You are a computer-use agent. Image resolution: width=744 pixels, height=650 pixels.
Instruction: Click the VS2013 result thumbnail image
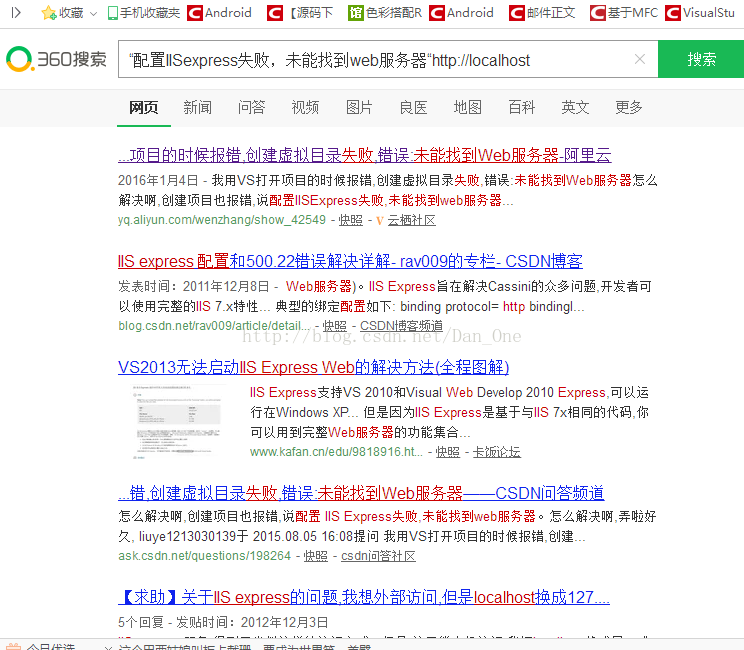pos(179,422)
